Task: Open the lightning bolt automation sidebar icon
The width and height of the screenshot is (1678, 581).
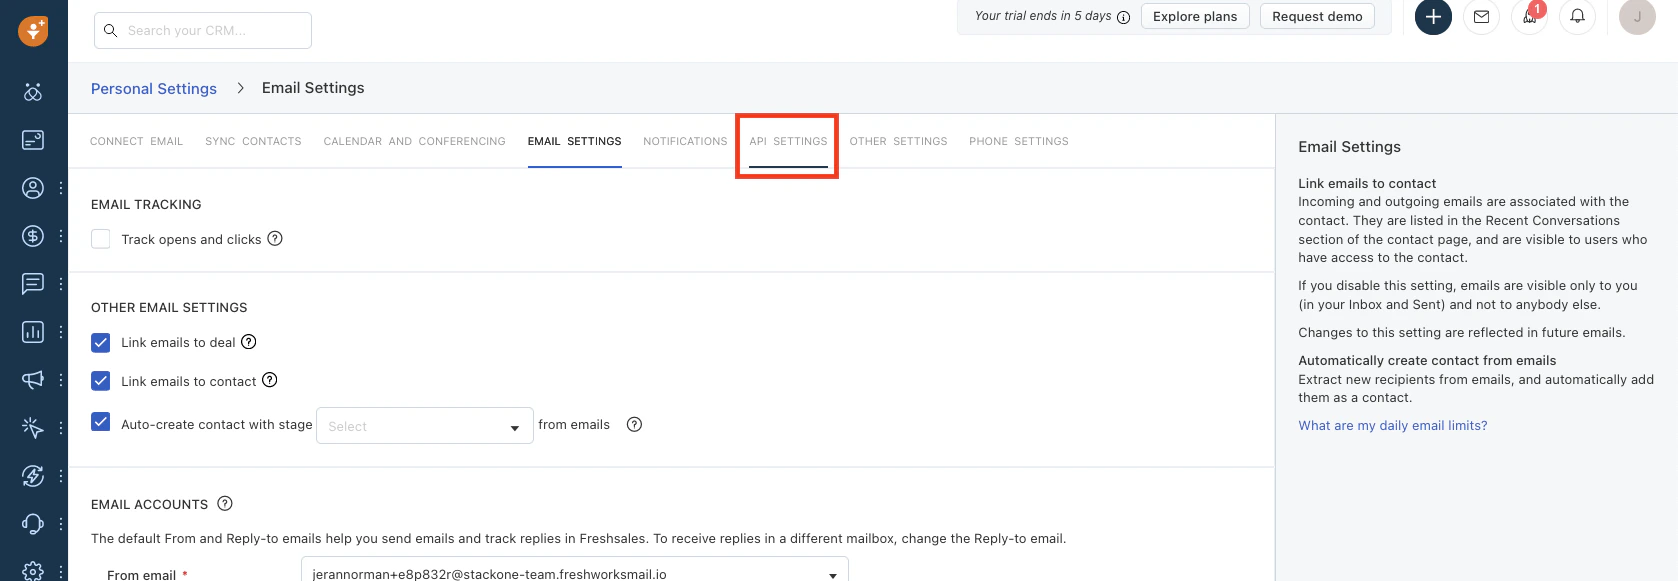Action: pyautogui.click(x=33, y=476)
